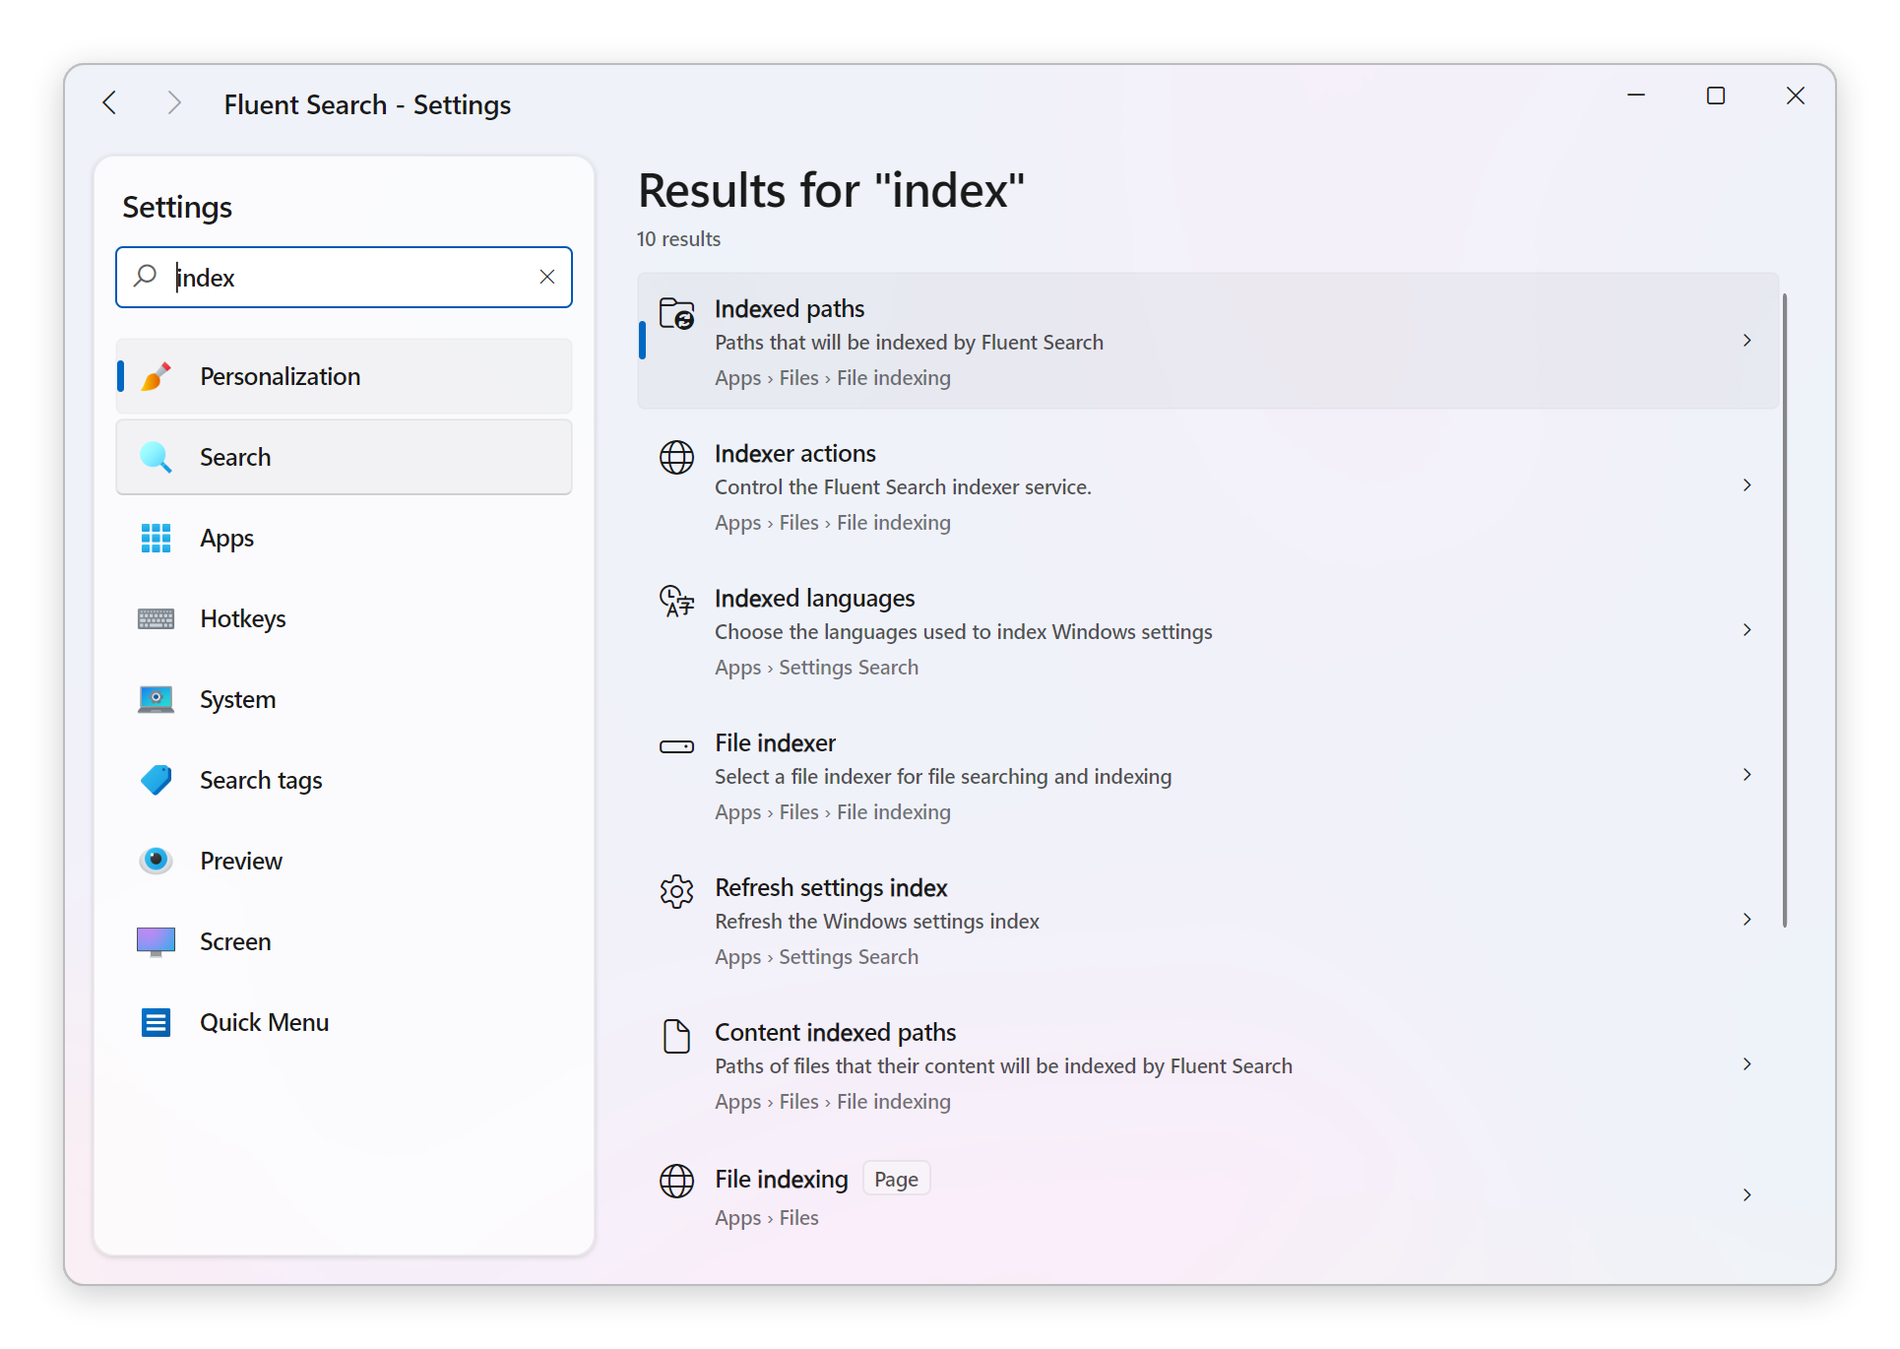Click '10 results' count text
The width and height of the screenshot is (1900, 1349).
coord(679,240)
